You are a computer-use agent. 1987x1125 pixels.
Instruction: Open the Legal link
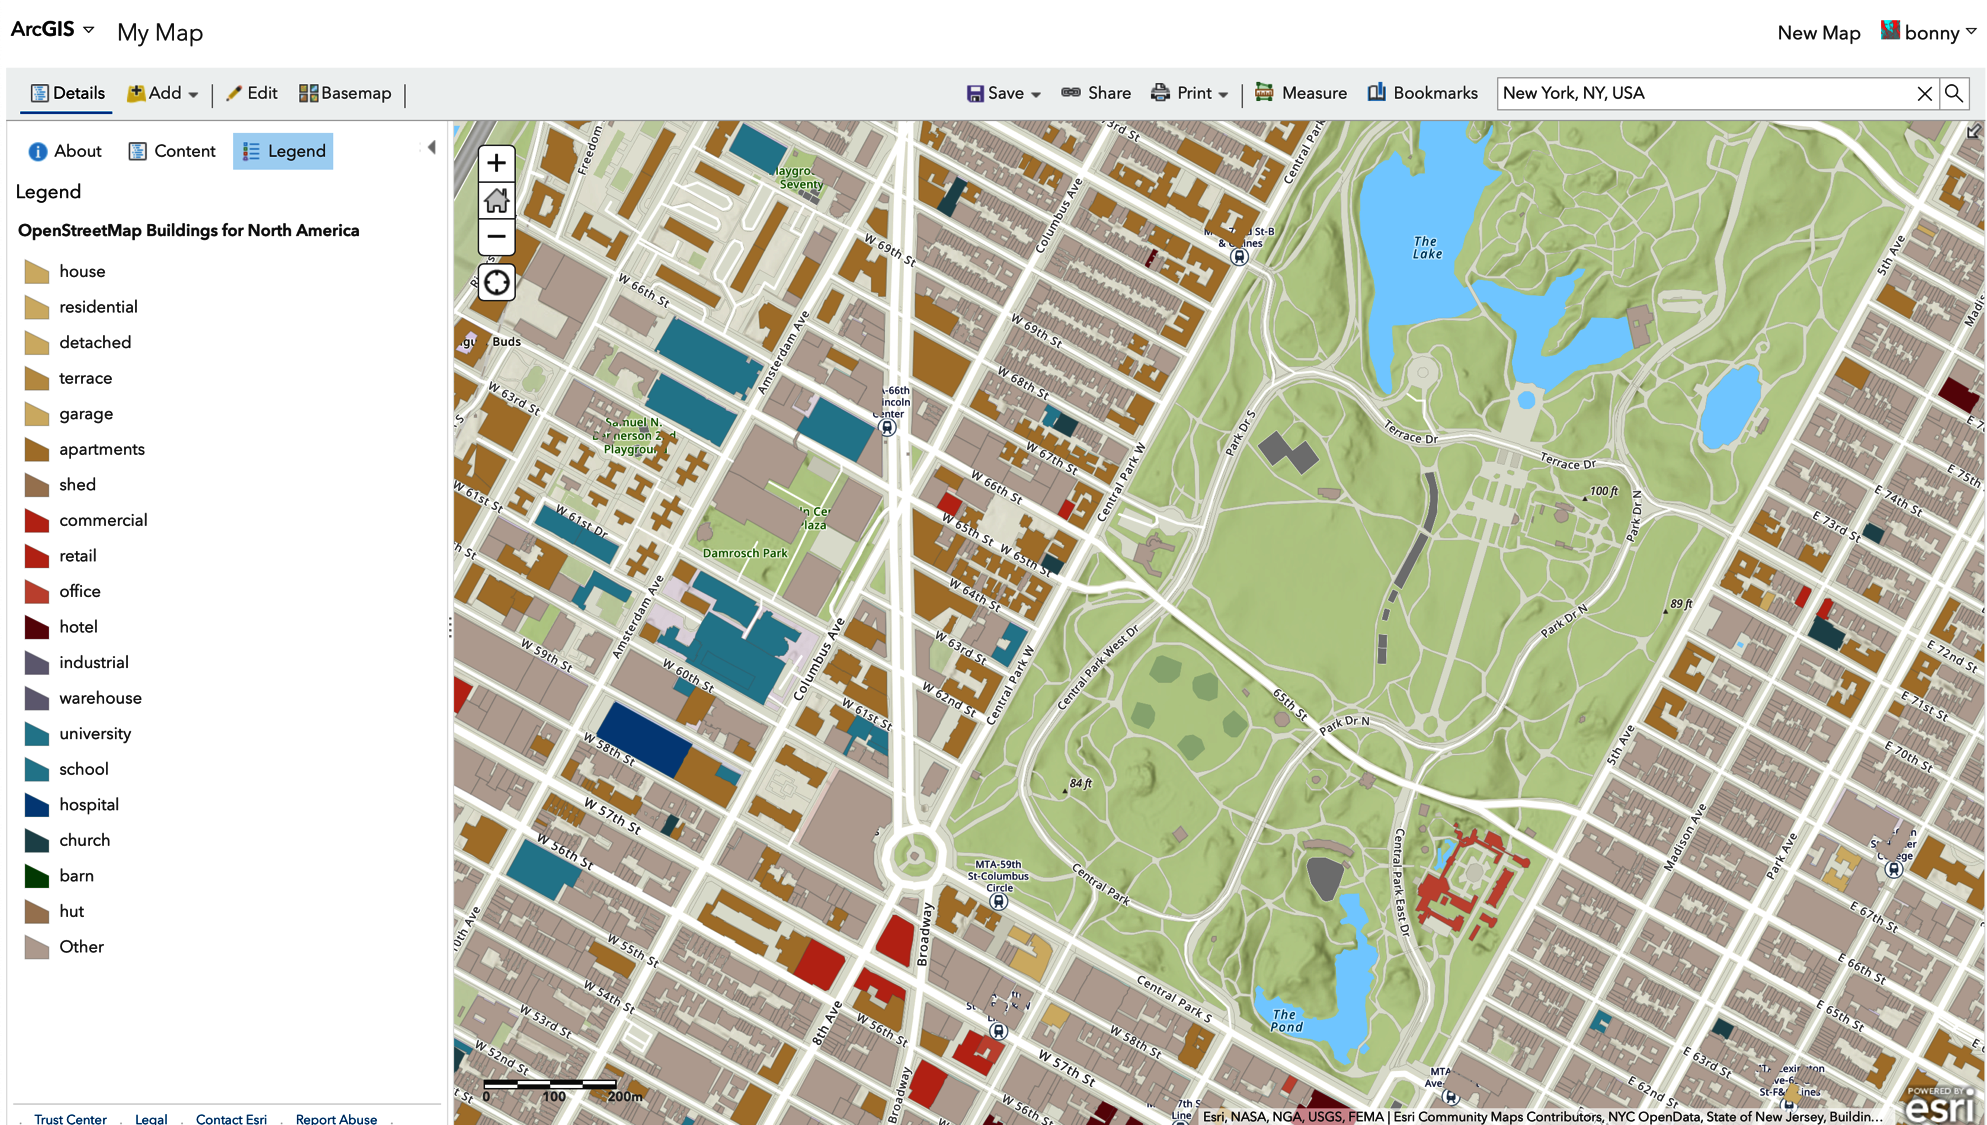coord(151,1118)
